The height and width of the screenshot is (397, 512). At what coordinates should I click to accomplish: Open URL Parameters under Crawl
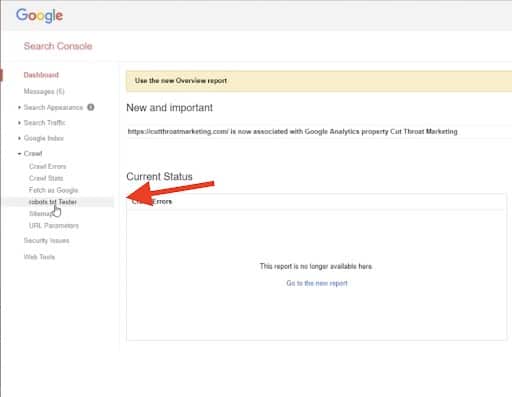54,226
